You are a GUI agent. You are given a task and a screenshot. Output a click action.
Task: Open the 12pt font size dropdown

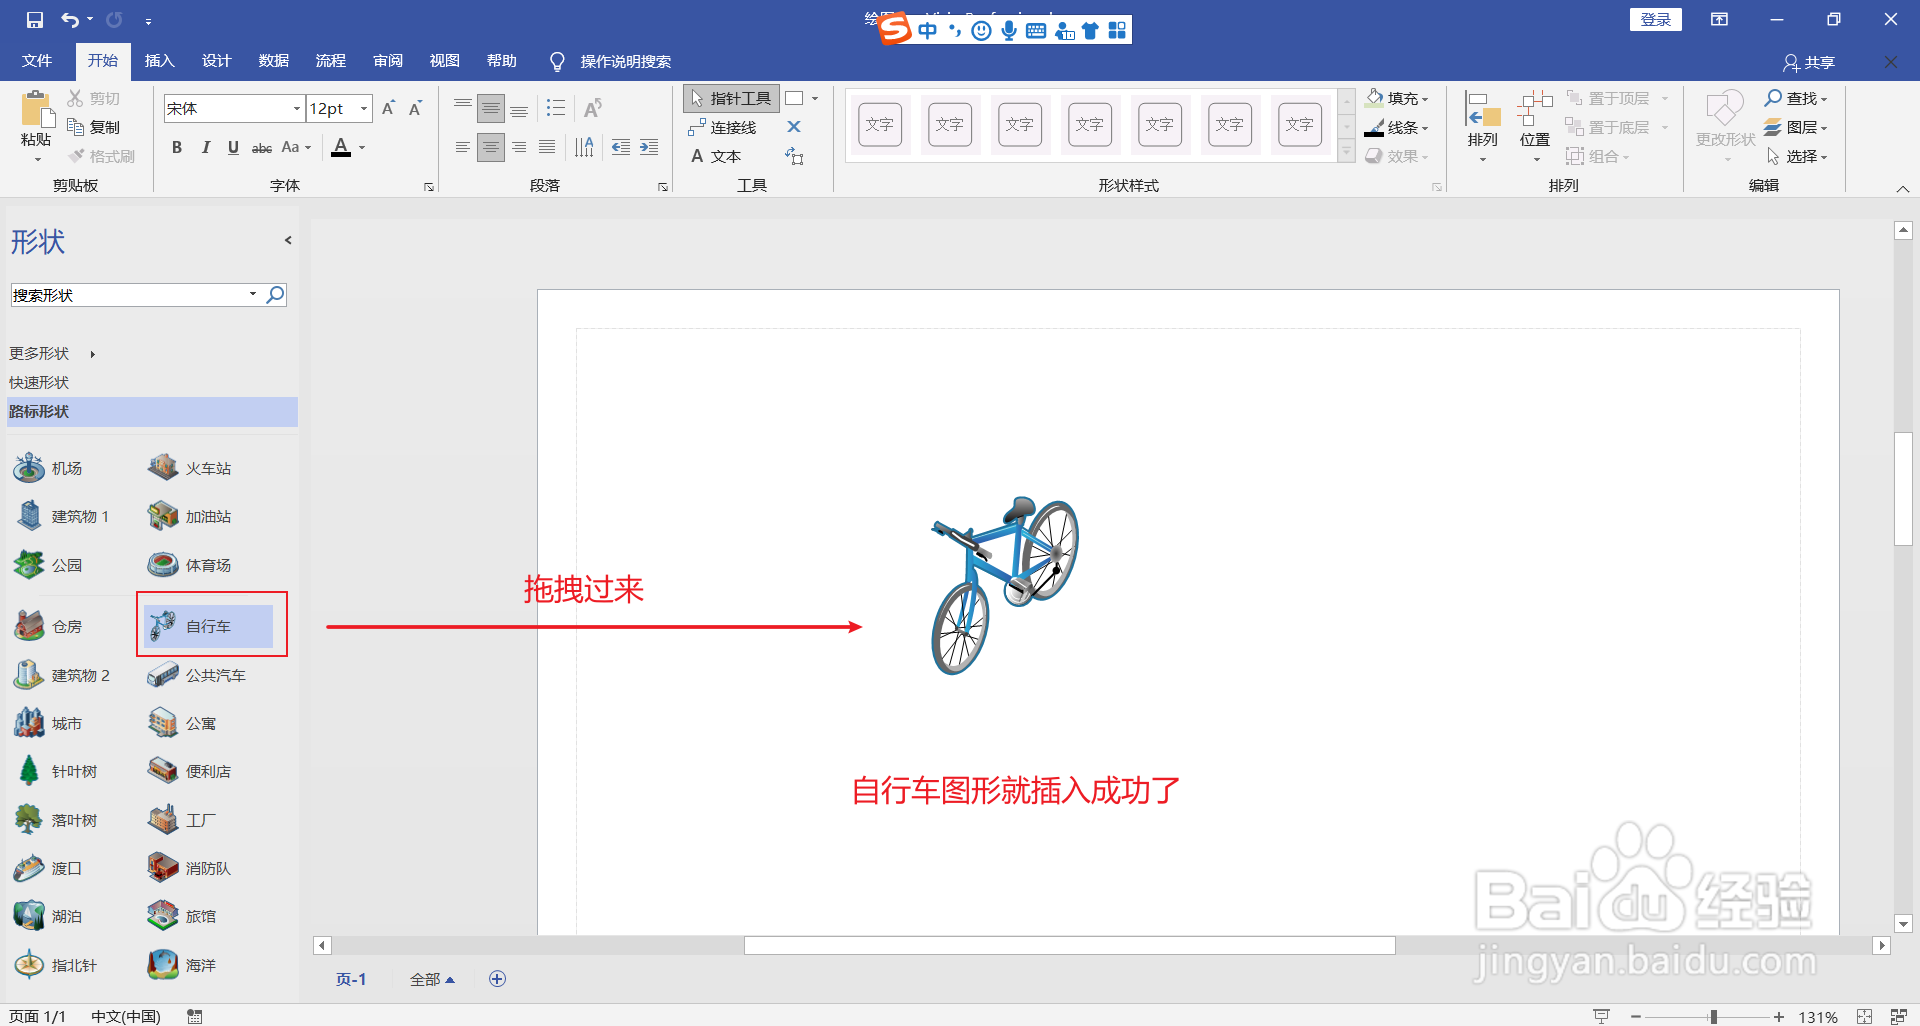364,108
